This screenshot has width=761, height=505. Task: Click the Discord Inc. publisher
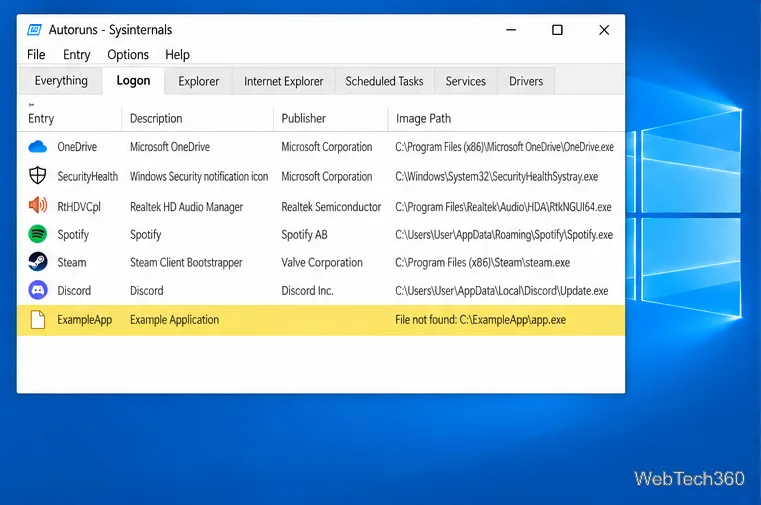coord(307,291)
